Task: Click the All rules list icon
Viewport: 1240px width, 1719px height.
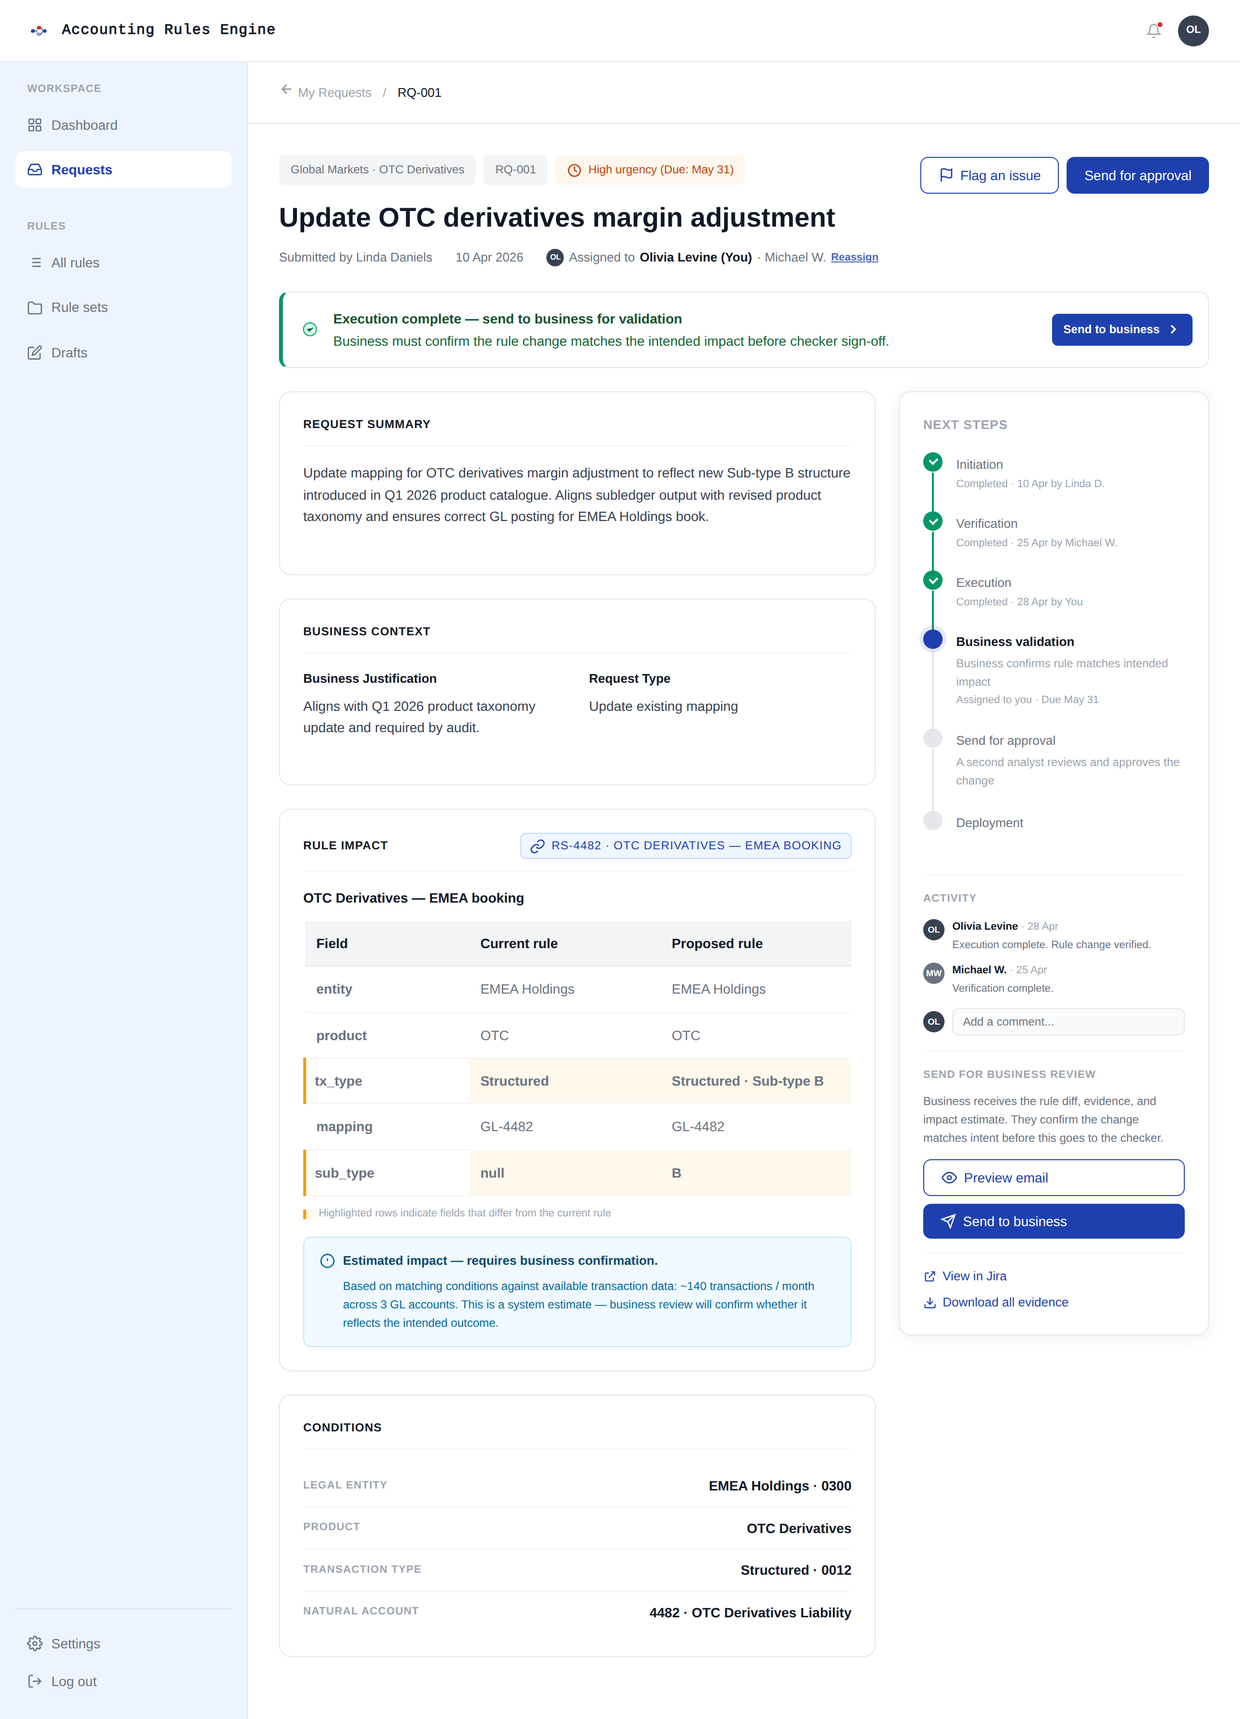Action: [x=35, y=263]
